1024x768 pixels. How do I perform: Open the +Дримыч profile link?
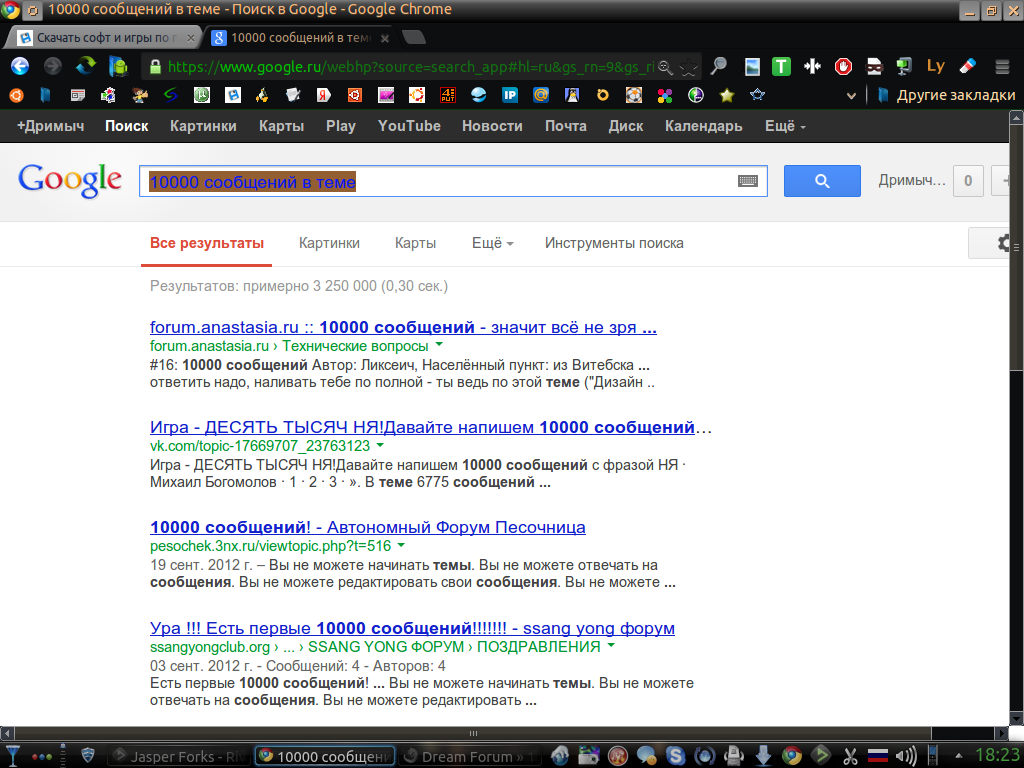click(50, 126)
